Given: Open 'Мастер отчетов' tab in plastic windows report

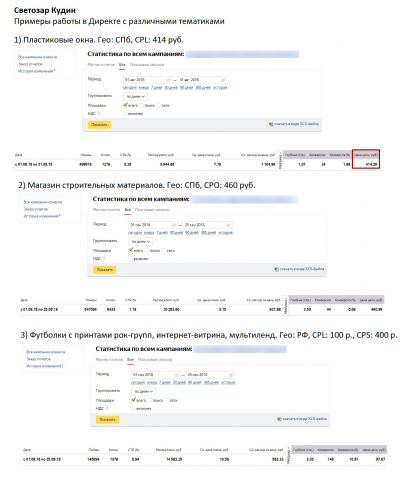Looking at the screenshot, I should 101,65.
